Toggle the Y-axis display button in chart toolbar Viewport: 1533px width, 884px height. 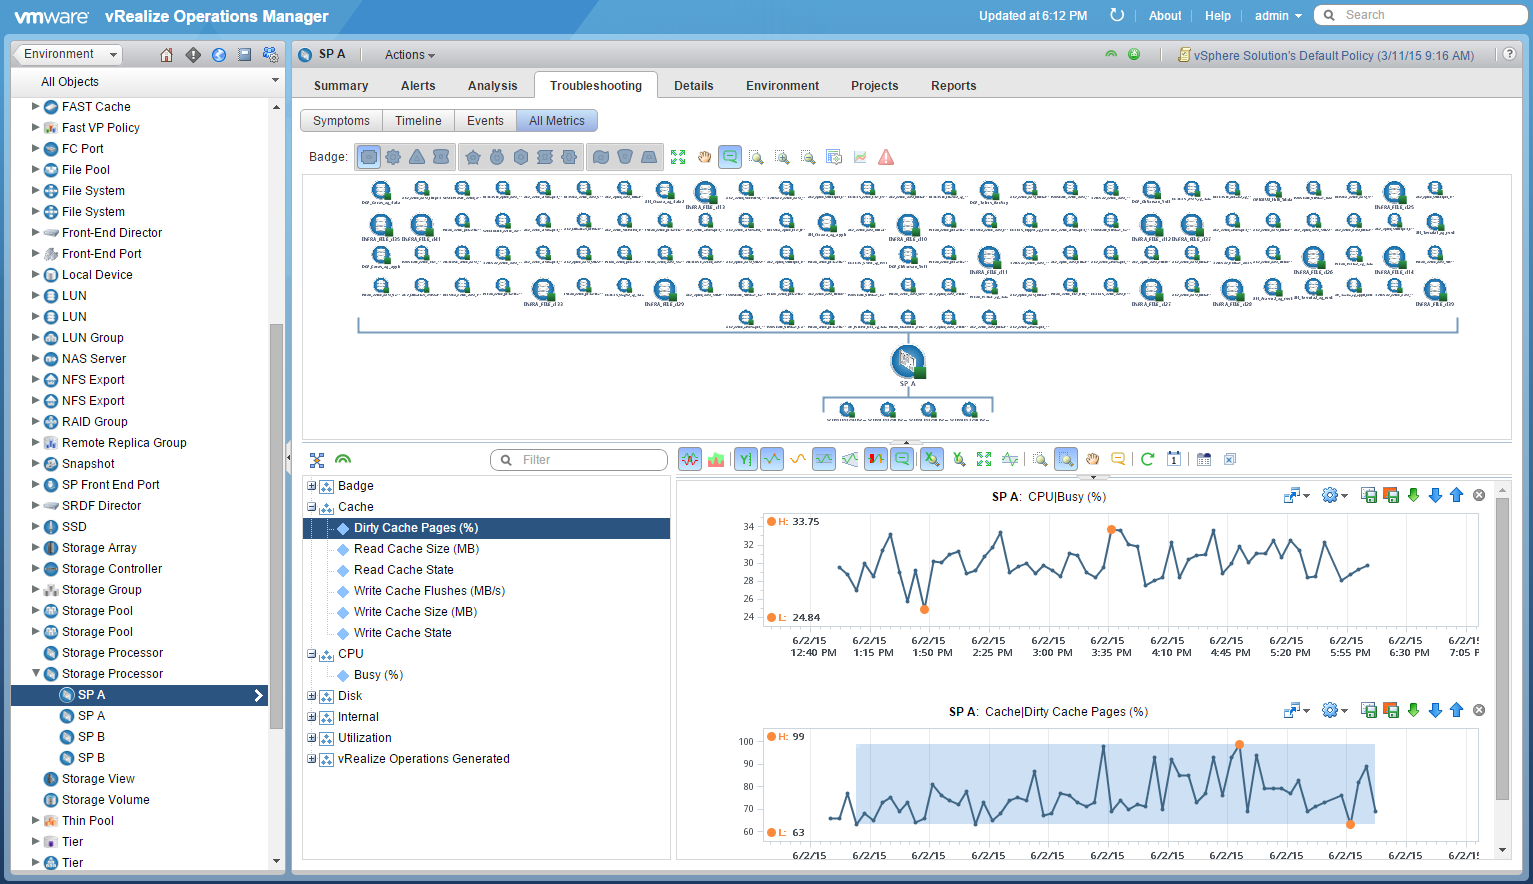pyautogui.click(x=745, y=459)
